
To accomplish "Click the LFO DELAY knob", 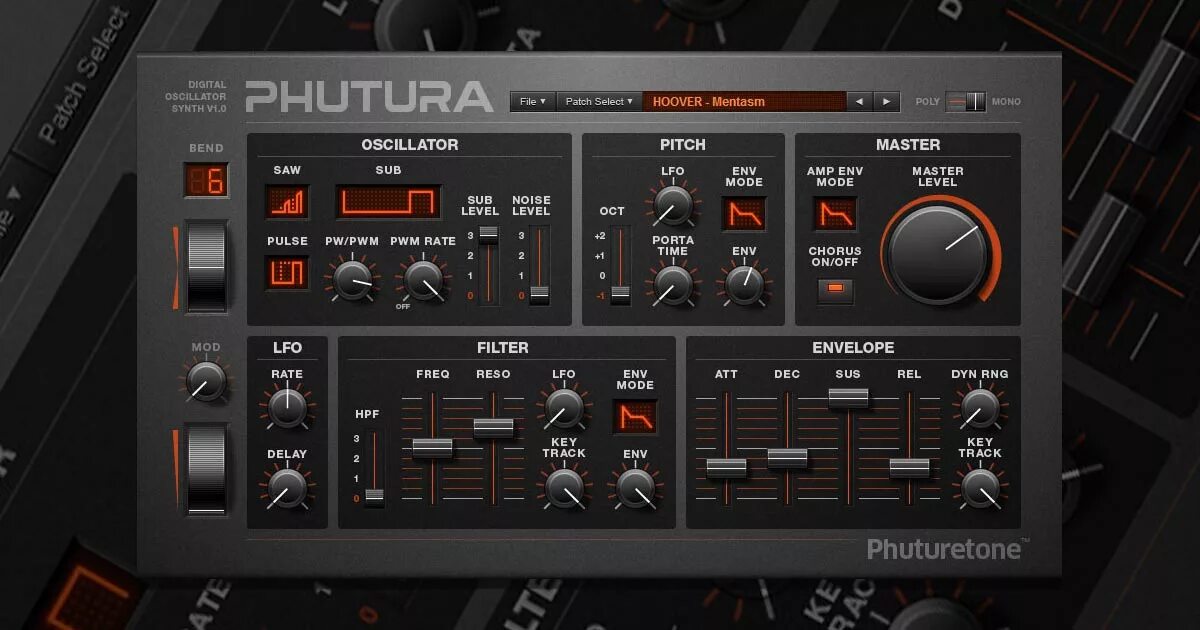I will click(x=286, y=488).
